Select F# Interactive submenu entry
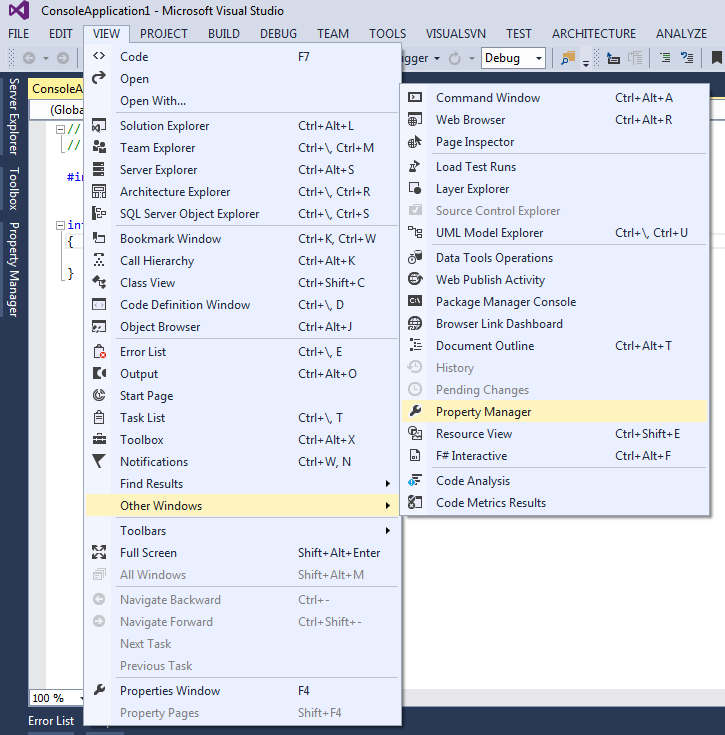725x735 pixels. [x=555, y=456]
